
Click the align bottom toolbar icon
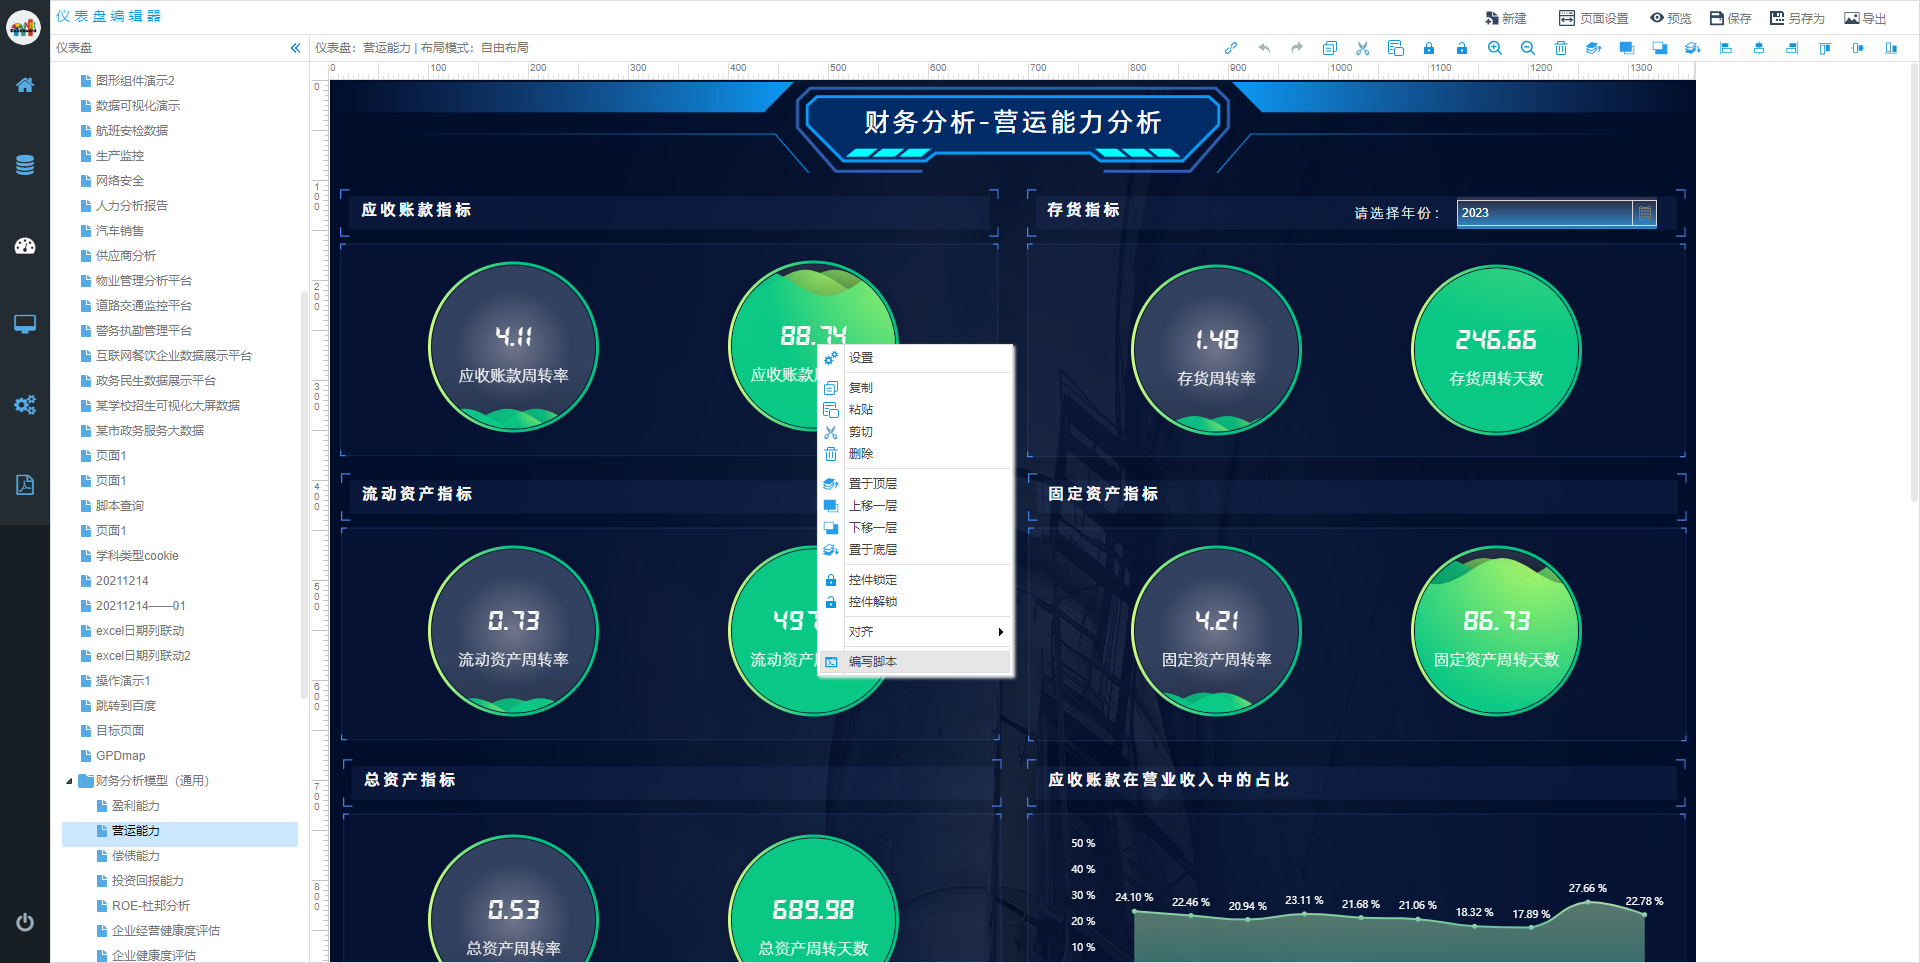pos(1891,48)
